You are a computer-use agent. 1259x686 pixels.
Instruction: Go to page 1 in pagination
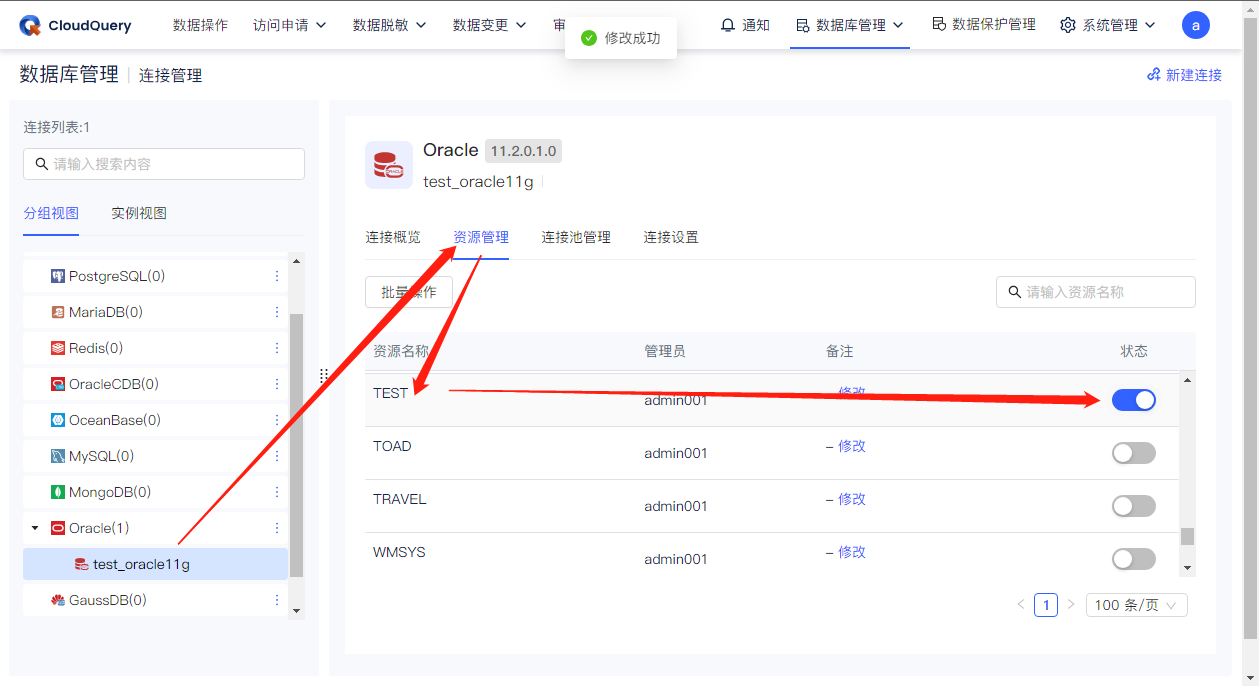tap(1046, 605)
